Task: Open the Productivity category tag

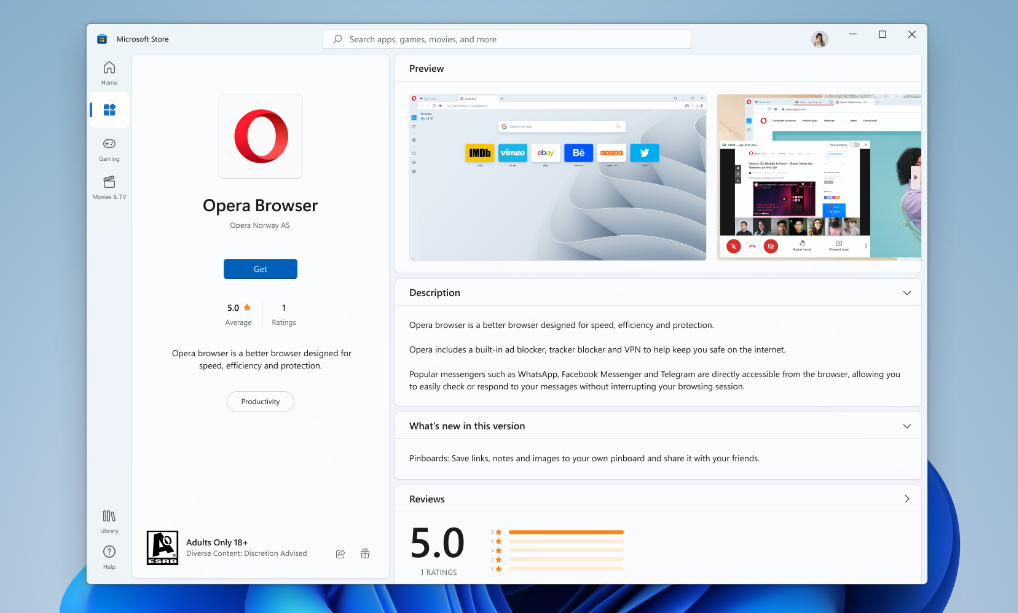Action: (260, 401)
